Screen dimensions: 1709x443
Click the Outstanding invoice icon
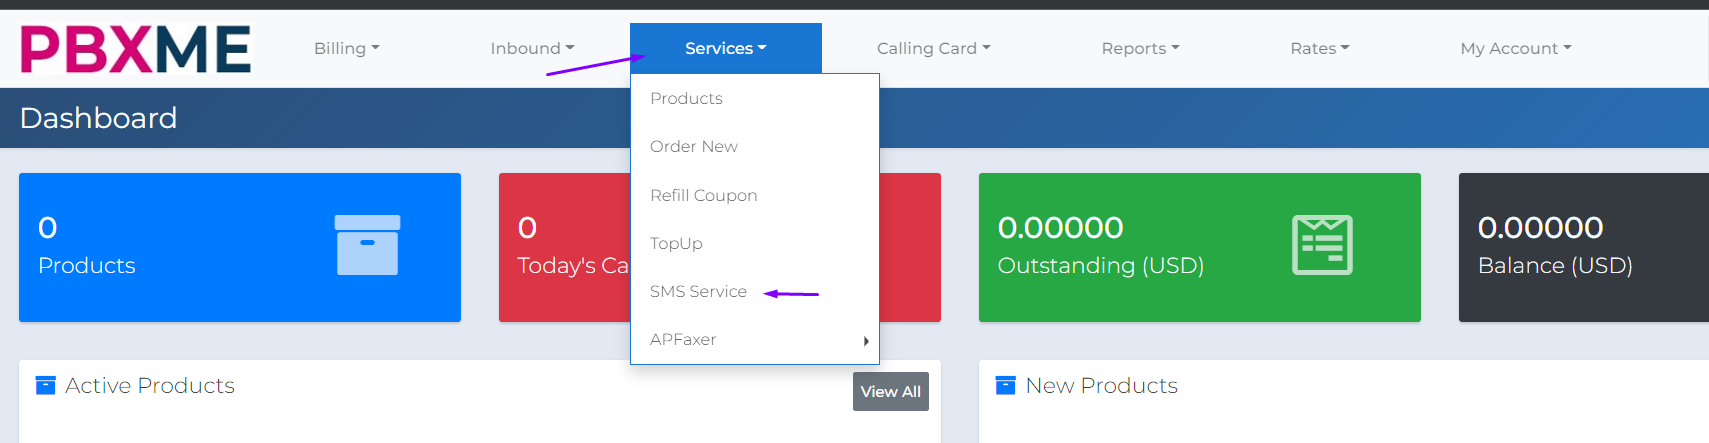(1322, 245)
